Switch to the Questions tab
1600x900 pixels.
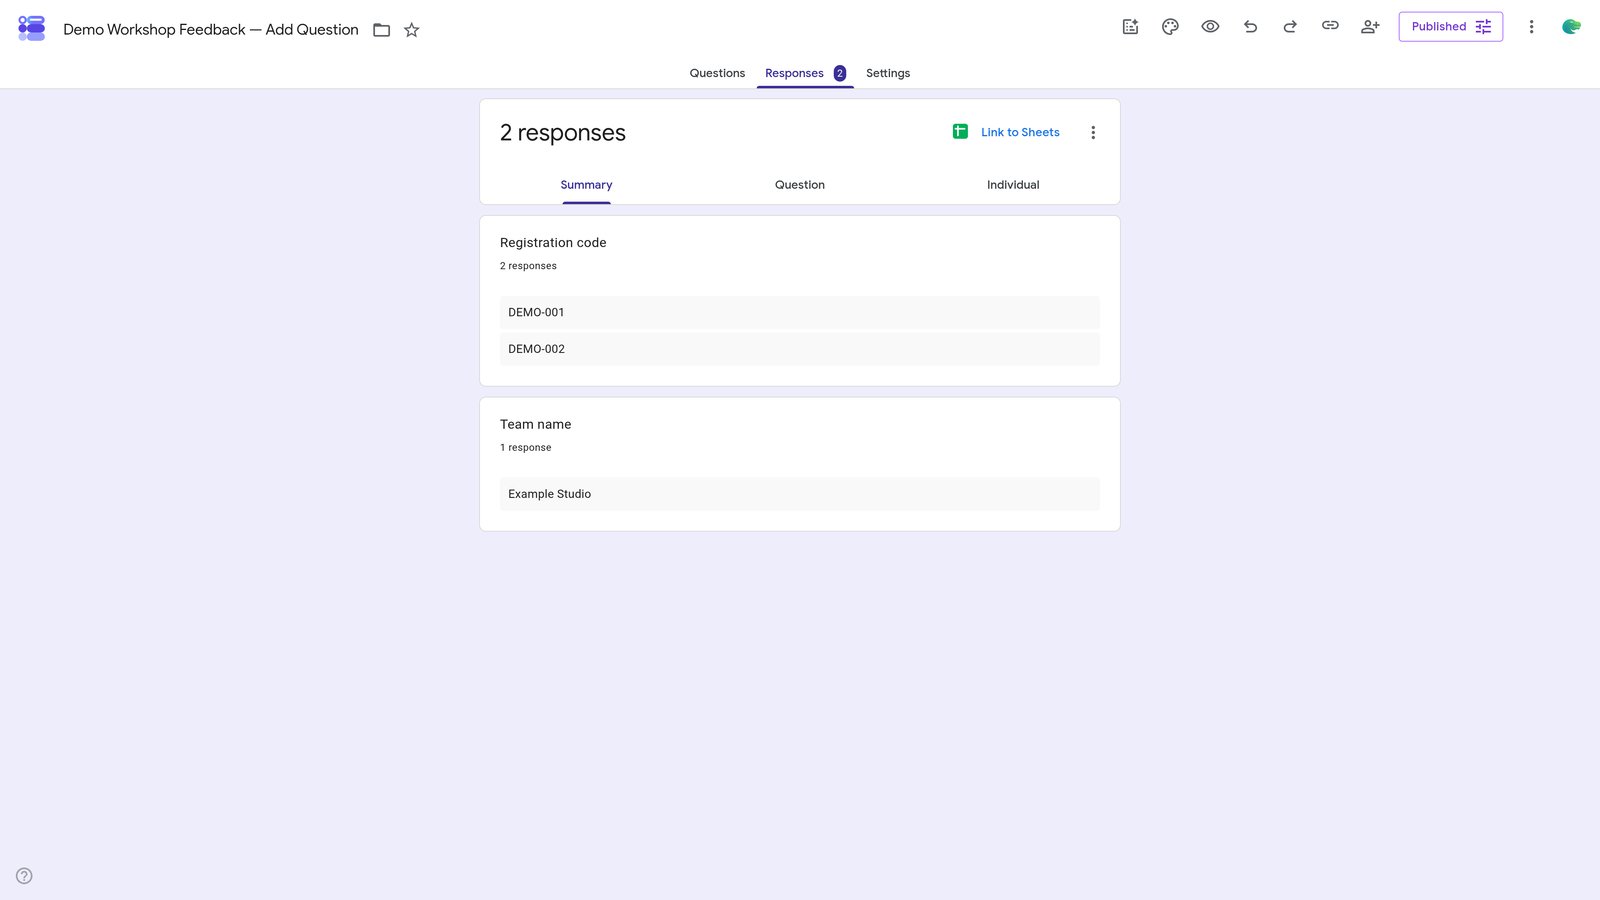(717, 73)
